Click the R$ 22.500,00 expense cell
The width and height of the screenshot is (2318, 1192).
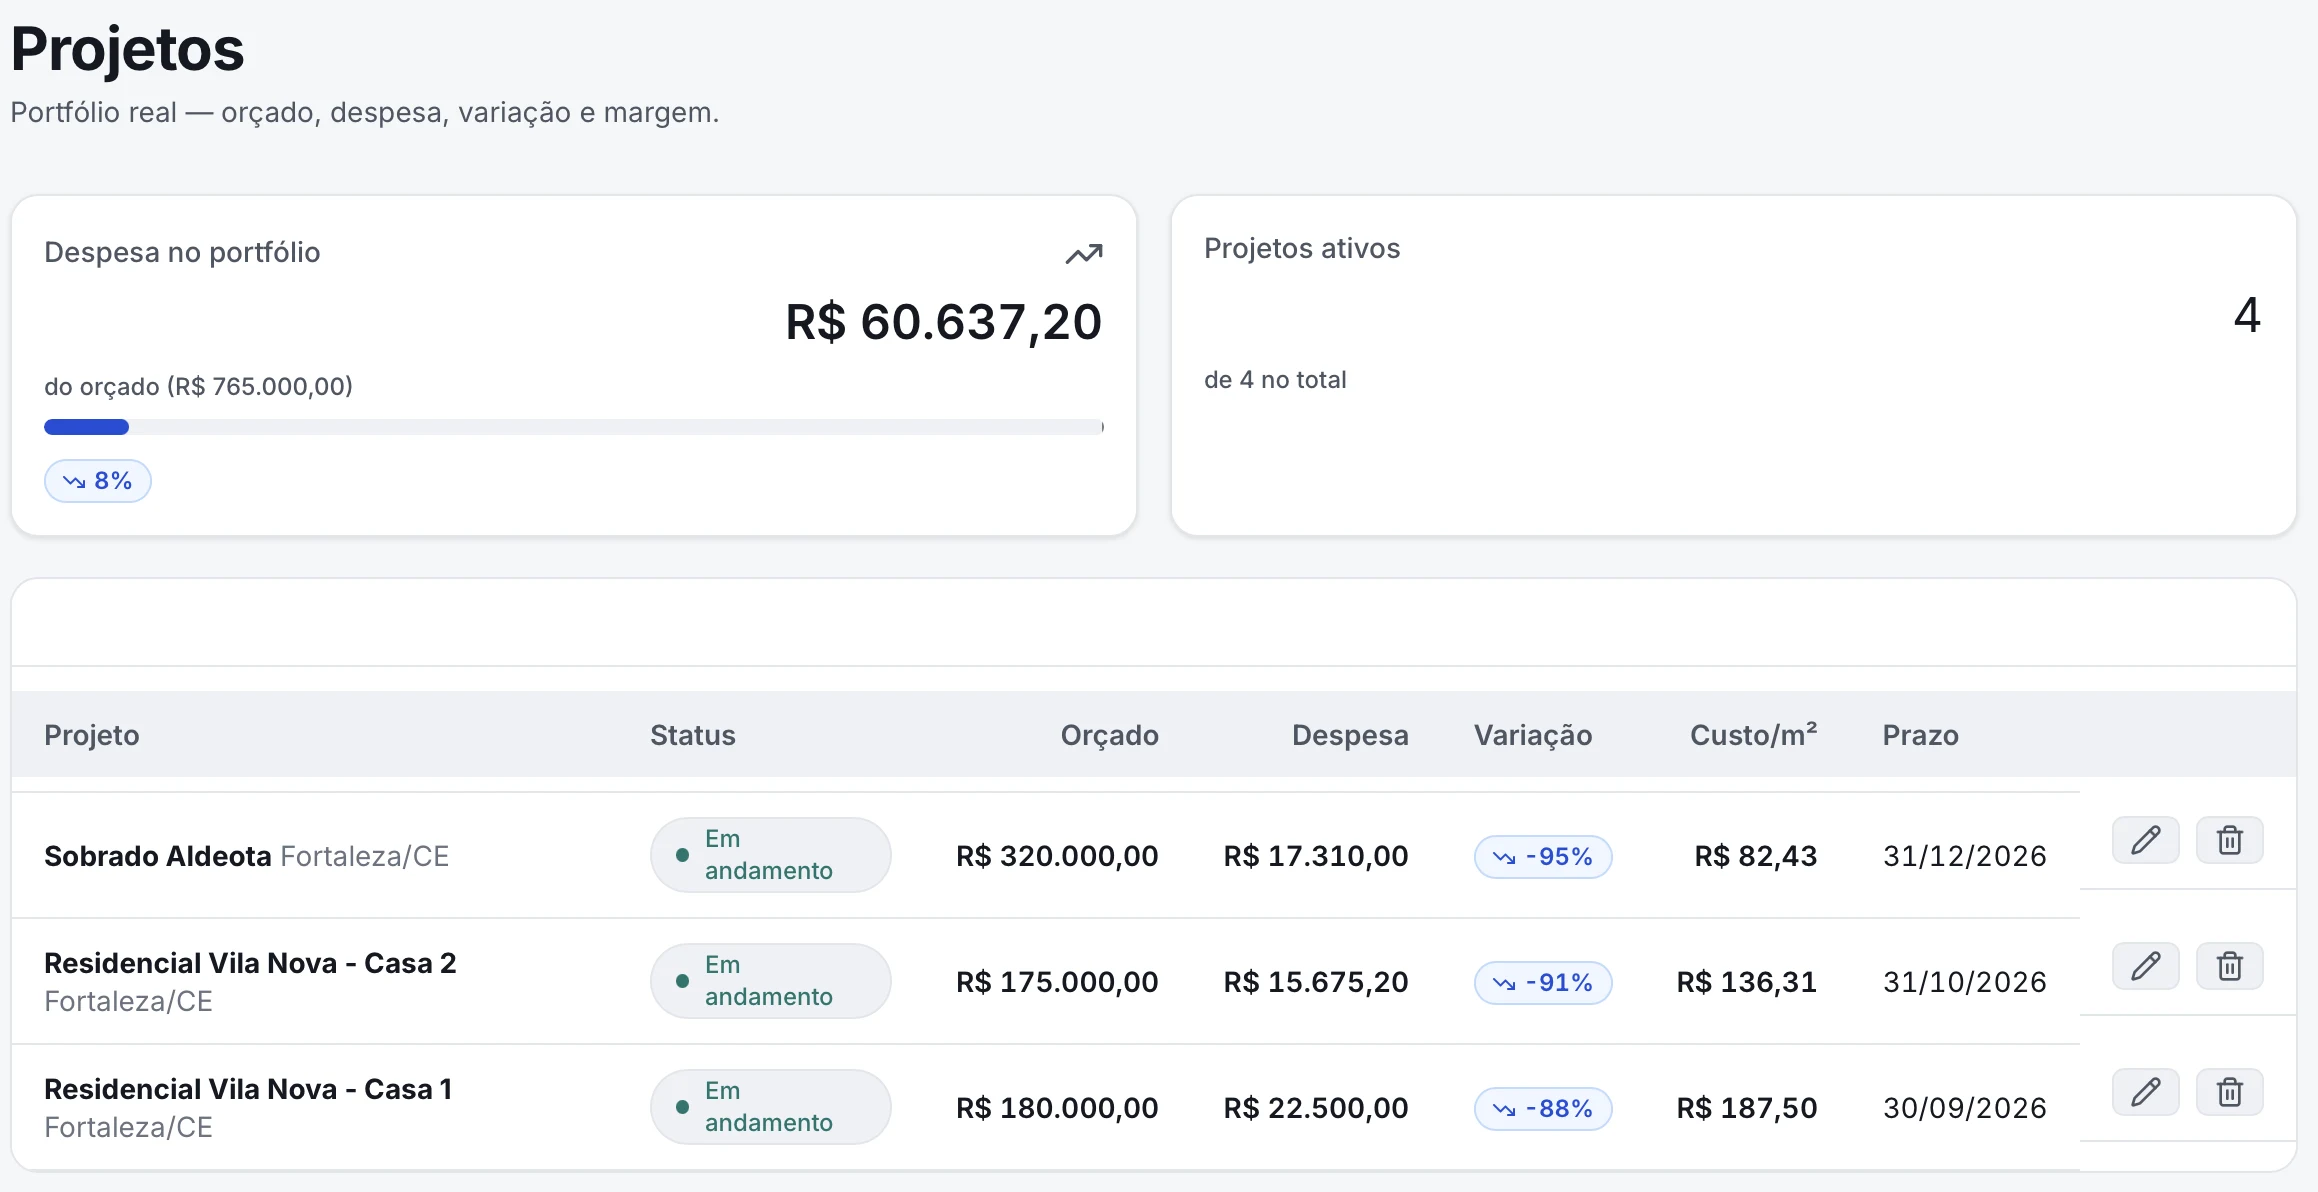(x=1316, y=1108)
